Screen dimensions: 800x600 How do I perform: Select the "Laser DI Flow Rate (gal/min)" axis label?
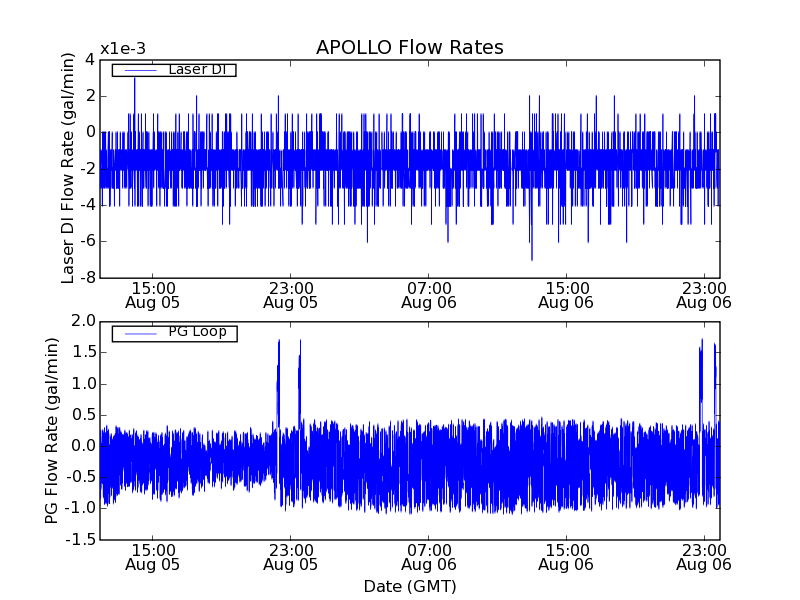coord(69,168)
